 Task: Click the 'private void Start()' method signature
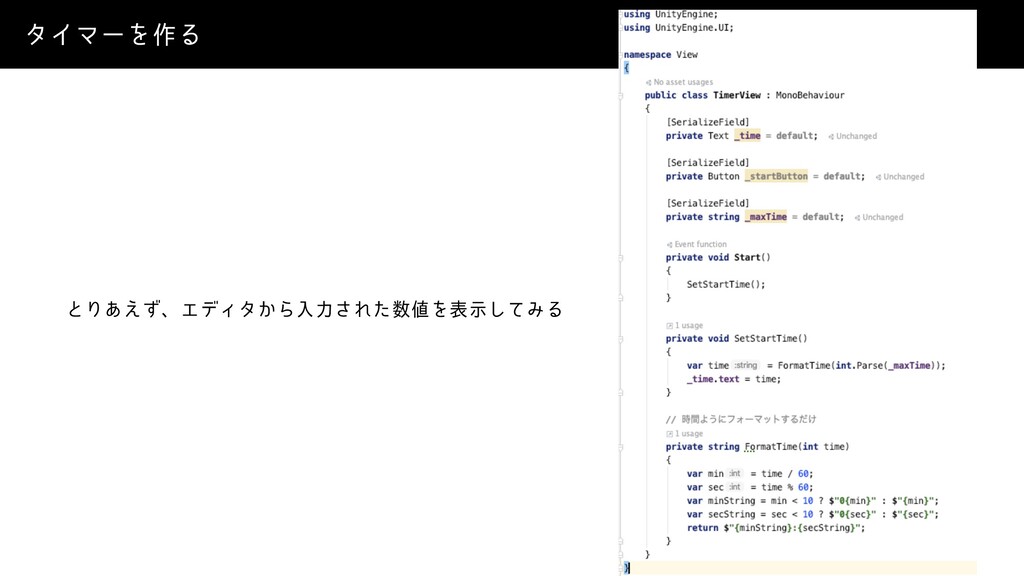[718, 257]
